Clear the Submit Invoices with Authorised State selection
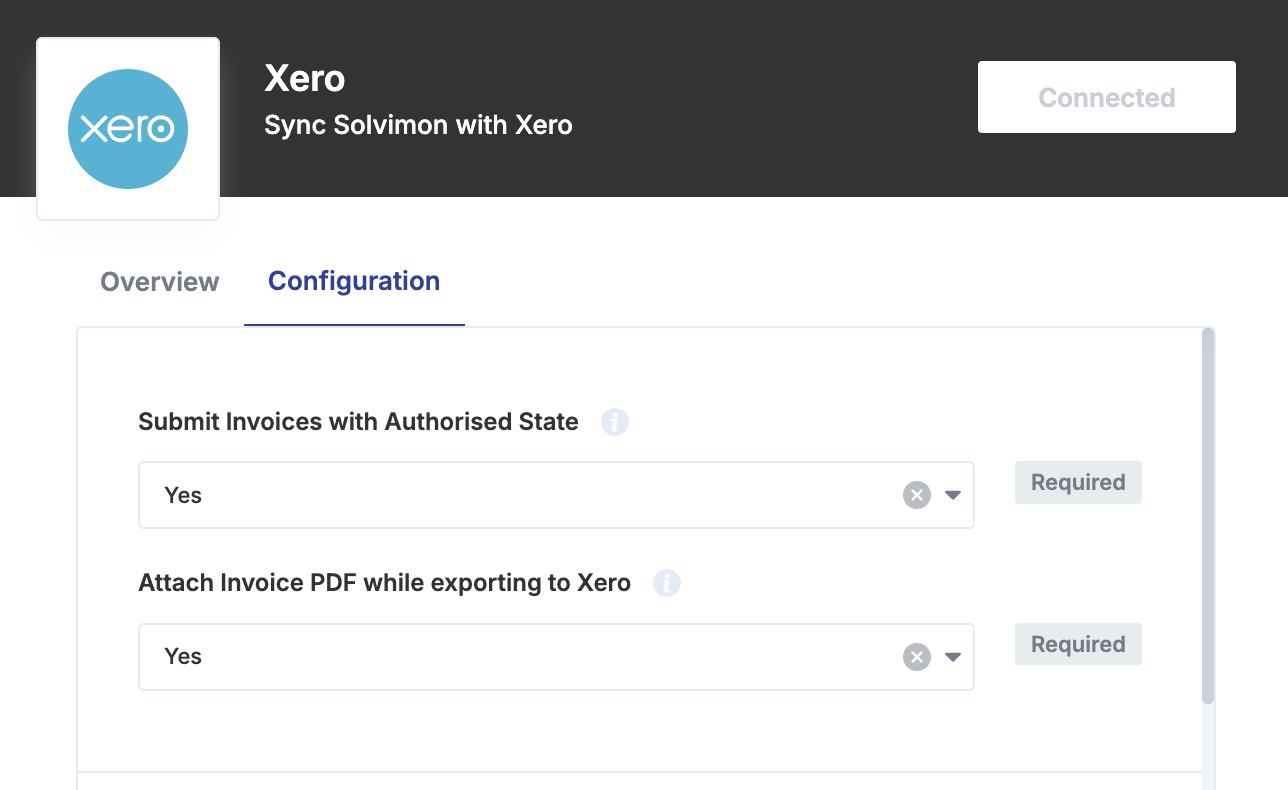 pos(917,495)
